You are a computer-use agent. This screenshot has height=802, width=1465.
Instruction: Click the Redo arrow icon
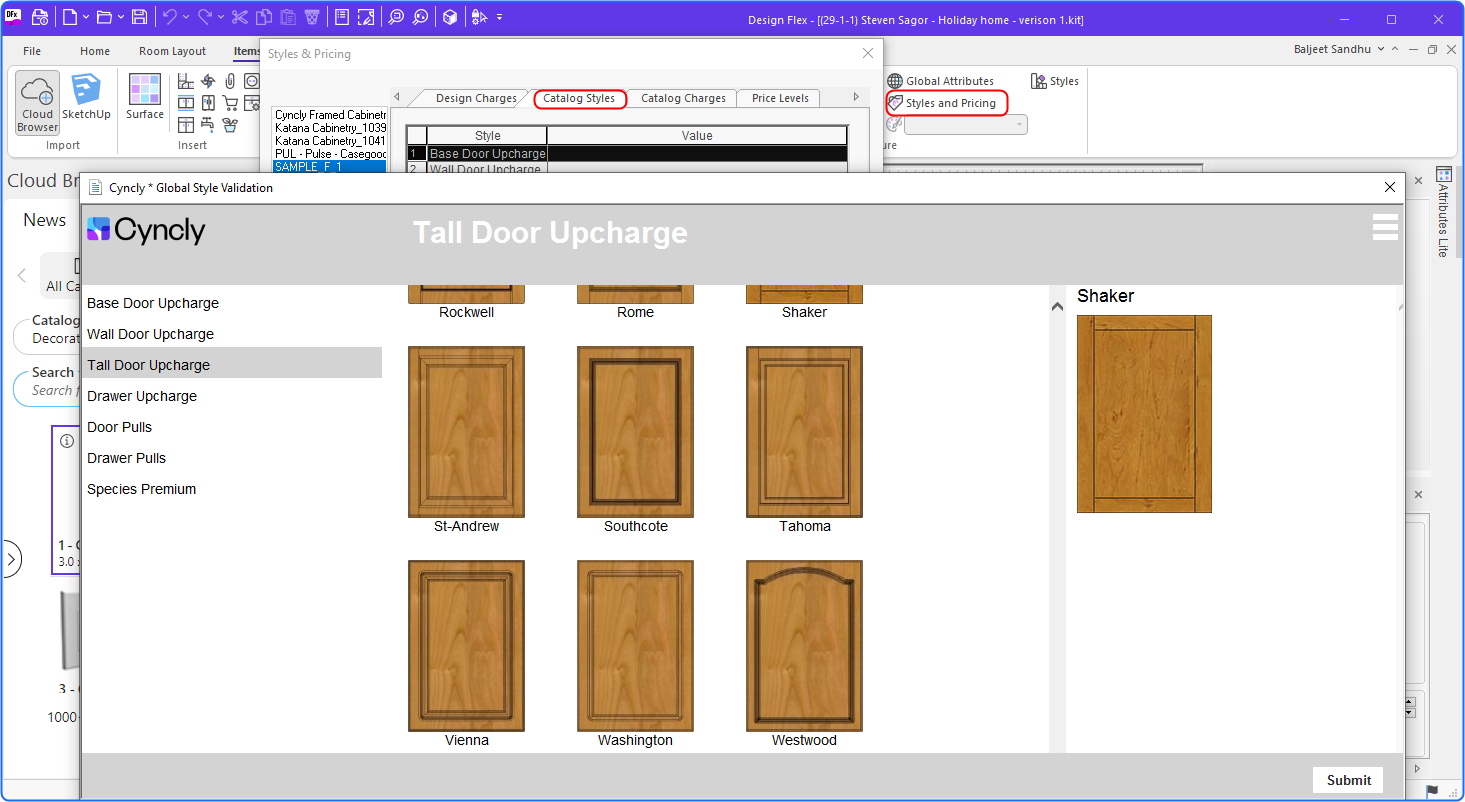point(204,17)
